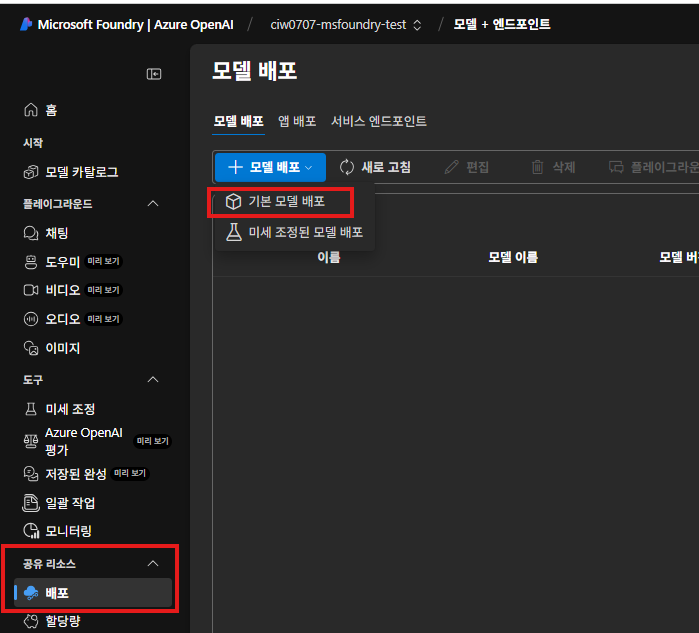Click the Home (홈) icon in sidebar
The height and width of the screenshot is (633, 699).
click(30, 110)
